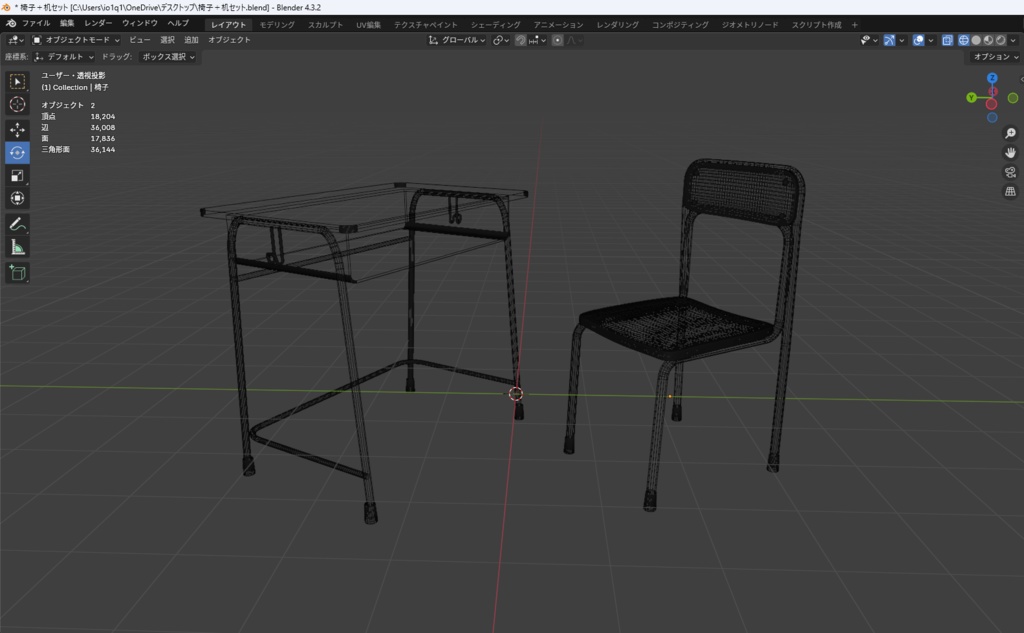Image resolution: width=1024 pixels, height=633 pixels.
Task: Open proportional falloff dropdown
Action: (x=574, y=40)
